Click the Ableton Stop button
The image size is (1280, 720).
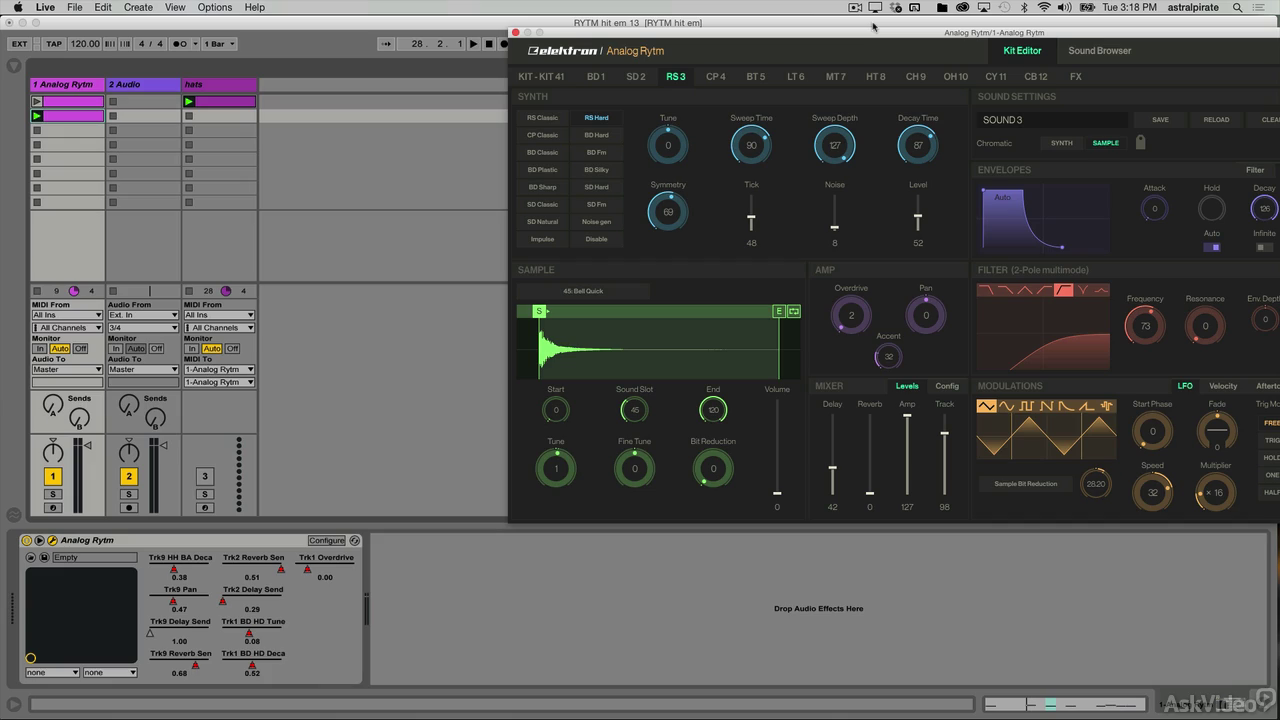coord(489,44)
